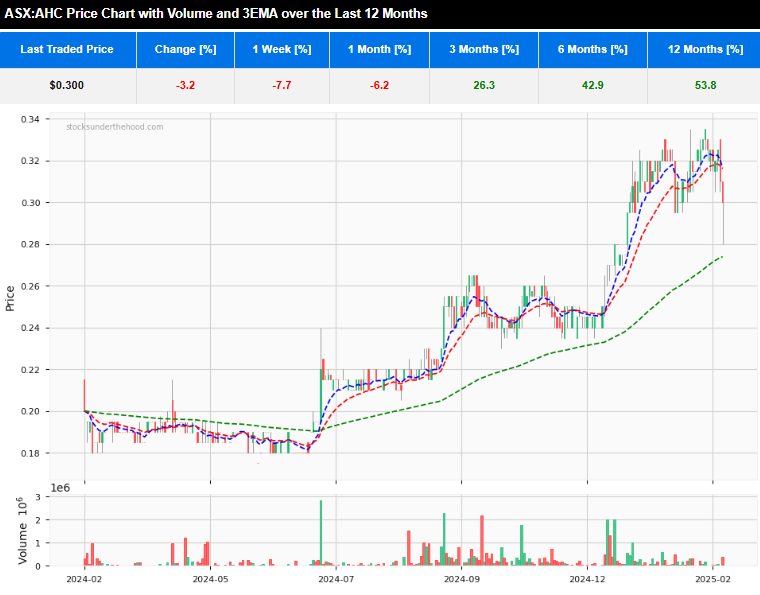Select the 1 Month [%] header
Screen dimensions: 760x595
pyautogui.click(x=379, y=49)
